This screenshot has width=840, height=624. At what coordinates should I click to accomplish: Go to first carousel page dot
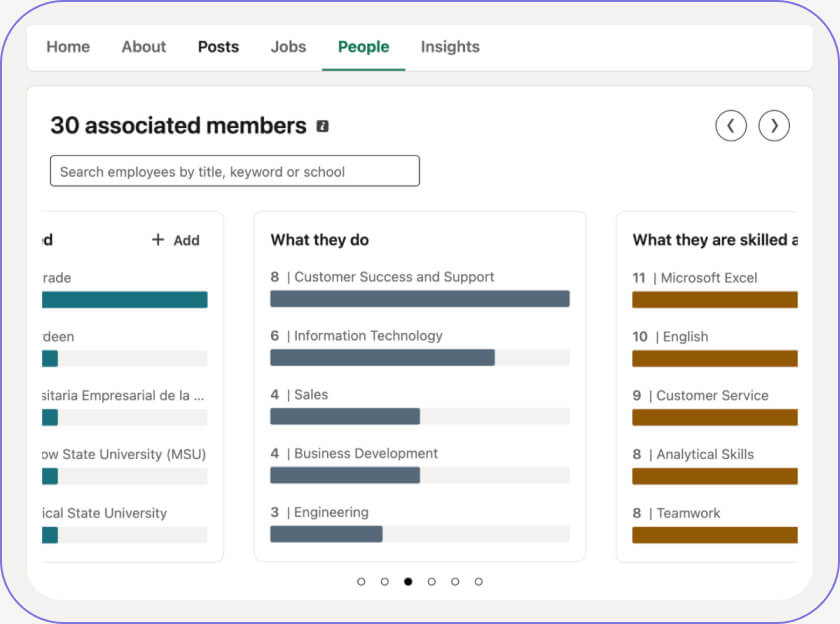click(361, 582)
